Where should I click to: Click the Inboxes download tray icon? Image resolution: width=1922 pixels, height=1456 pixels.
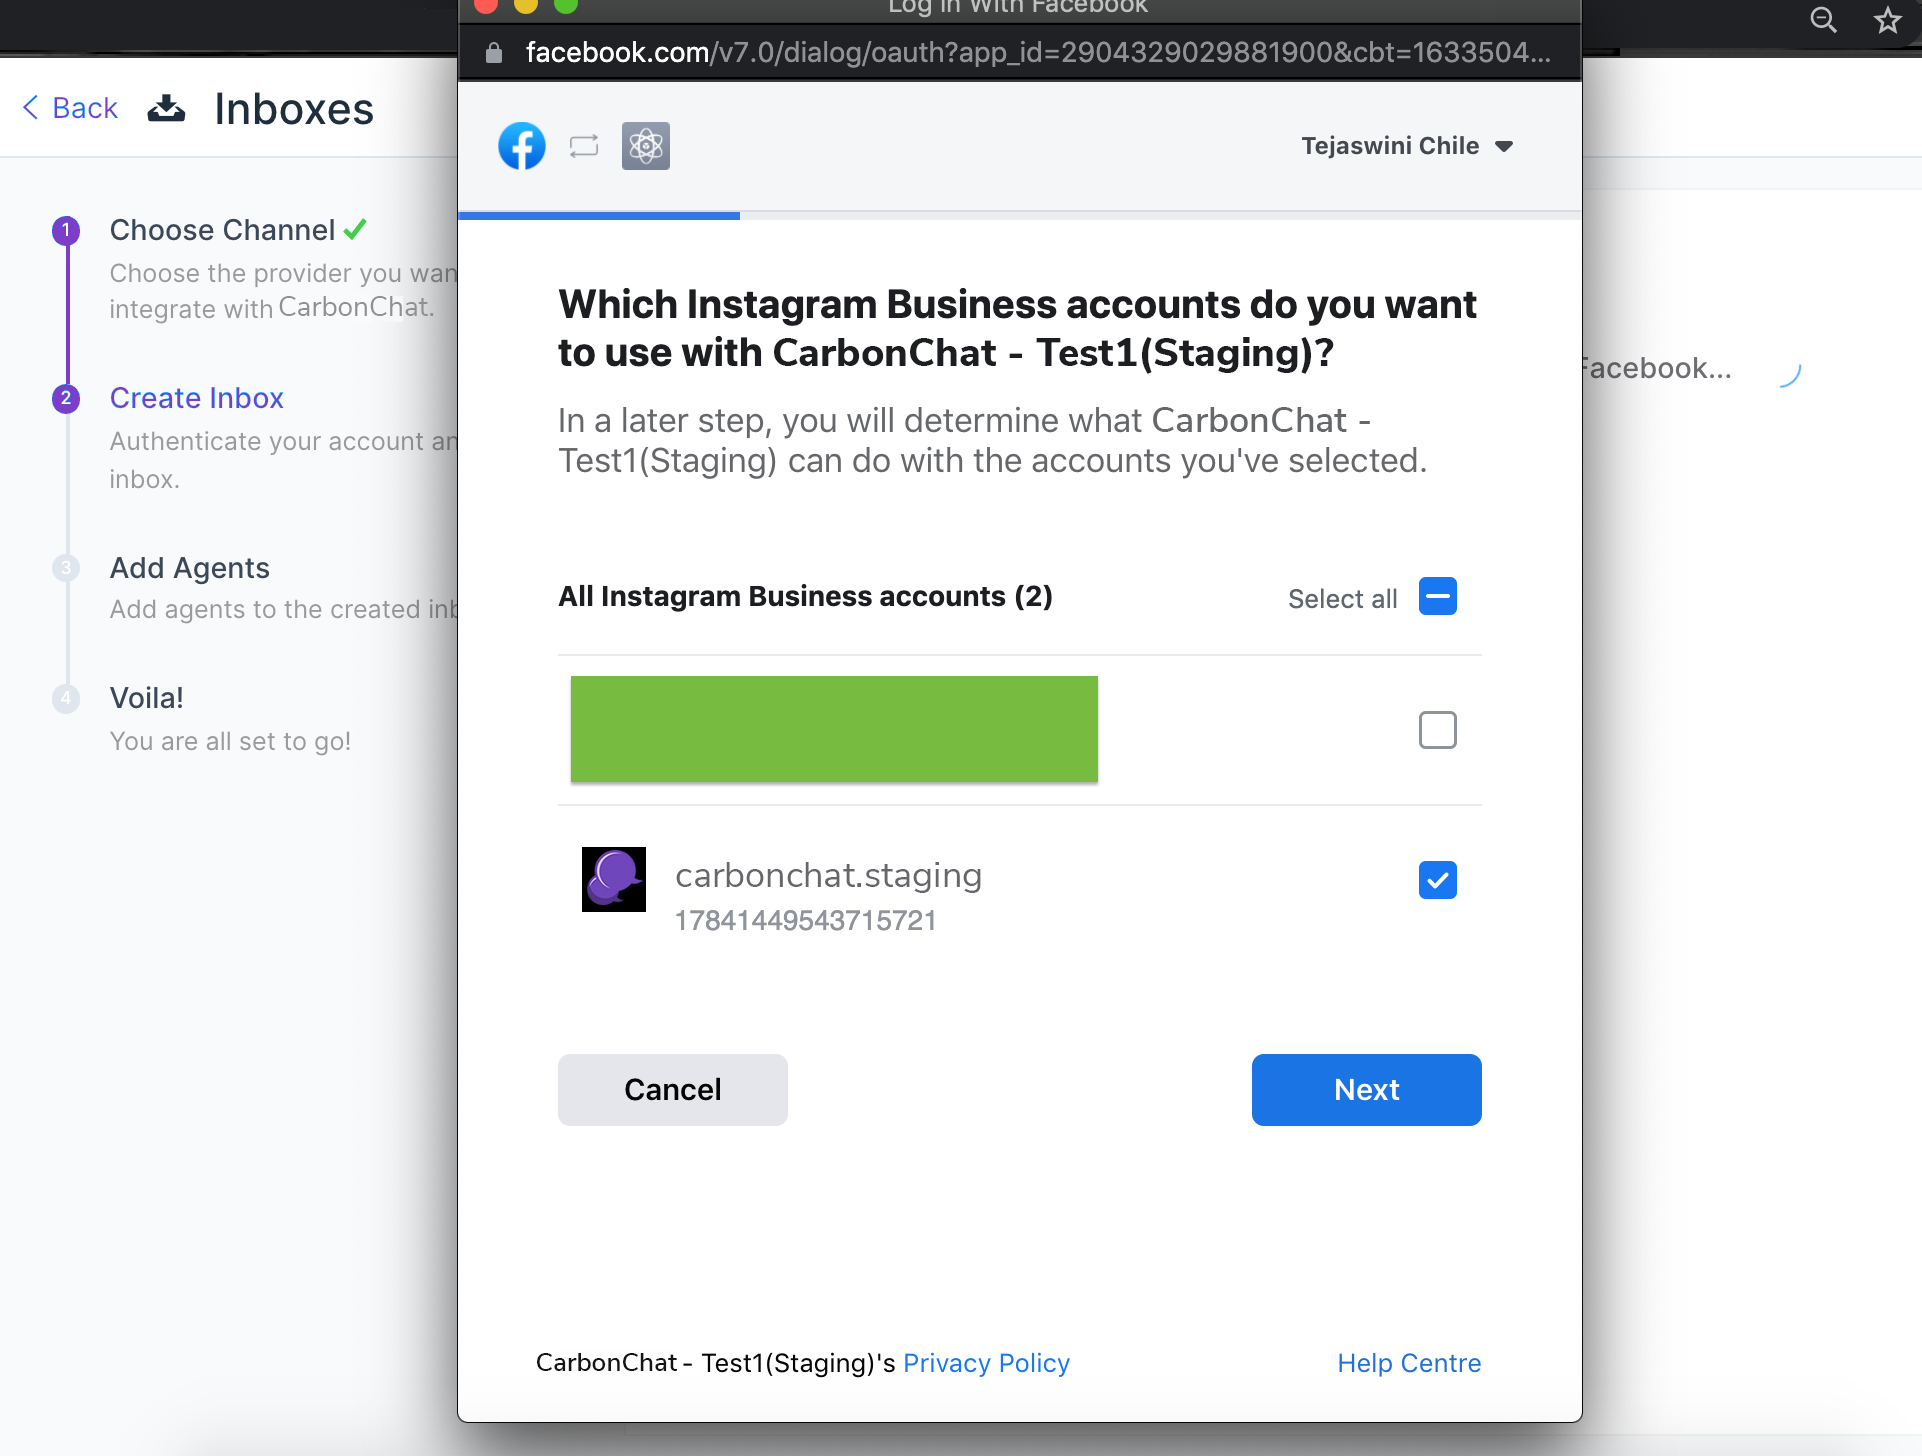(x=166, y=108)
